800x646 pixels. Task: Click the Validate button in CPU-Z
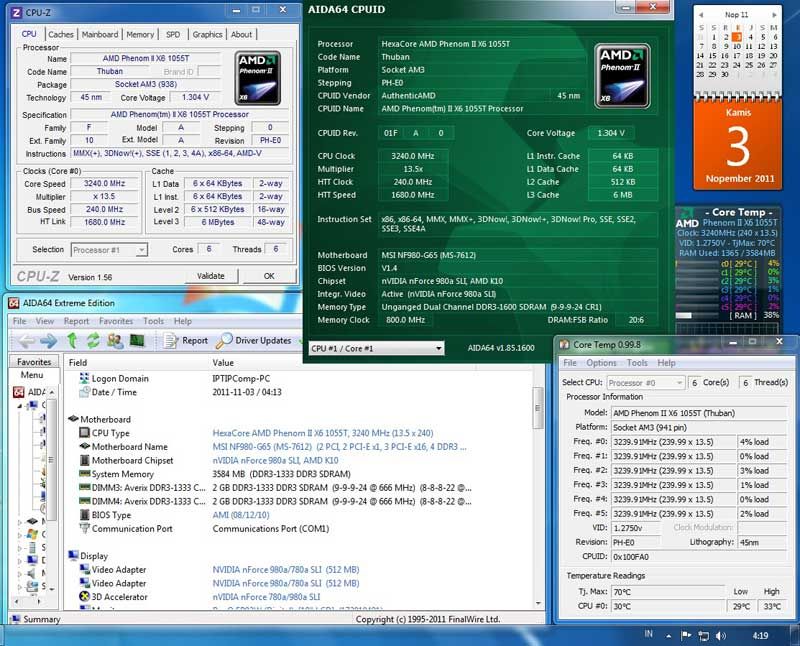(x=211, y=276)
